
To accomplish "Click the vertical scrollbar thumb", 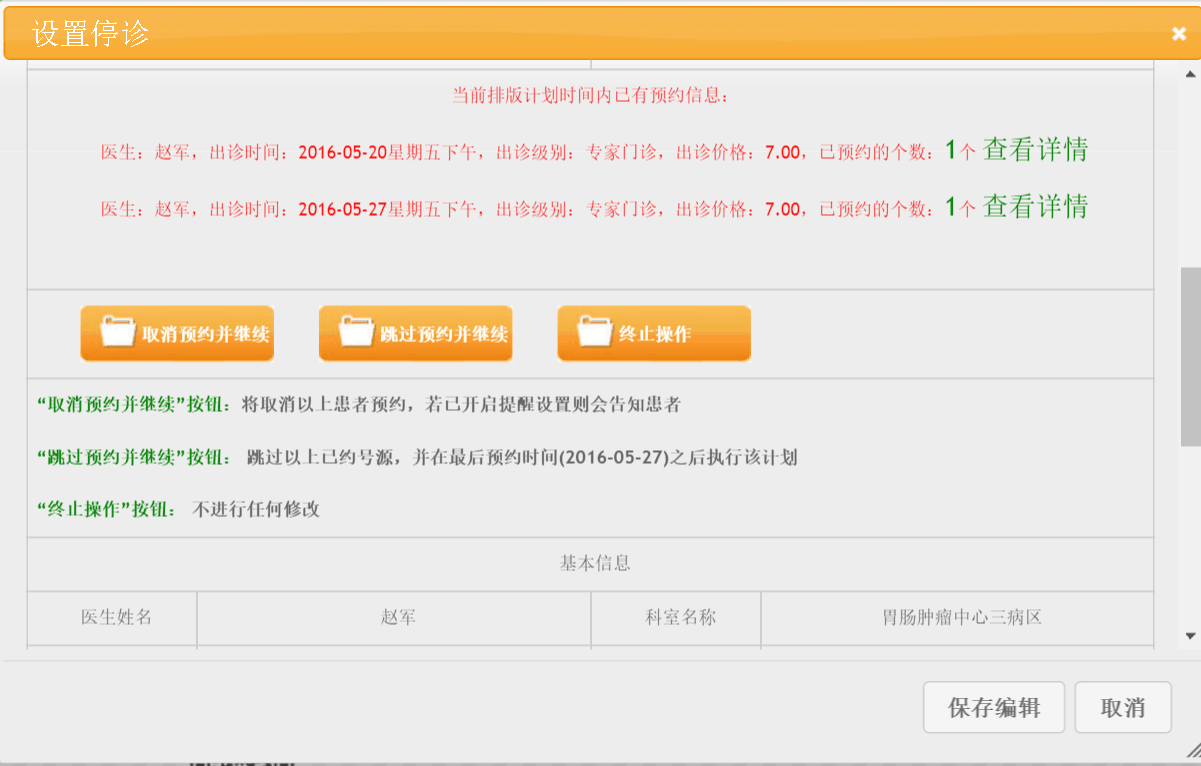I will pyautogui.click(x=1190, y=355).
